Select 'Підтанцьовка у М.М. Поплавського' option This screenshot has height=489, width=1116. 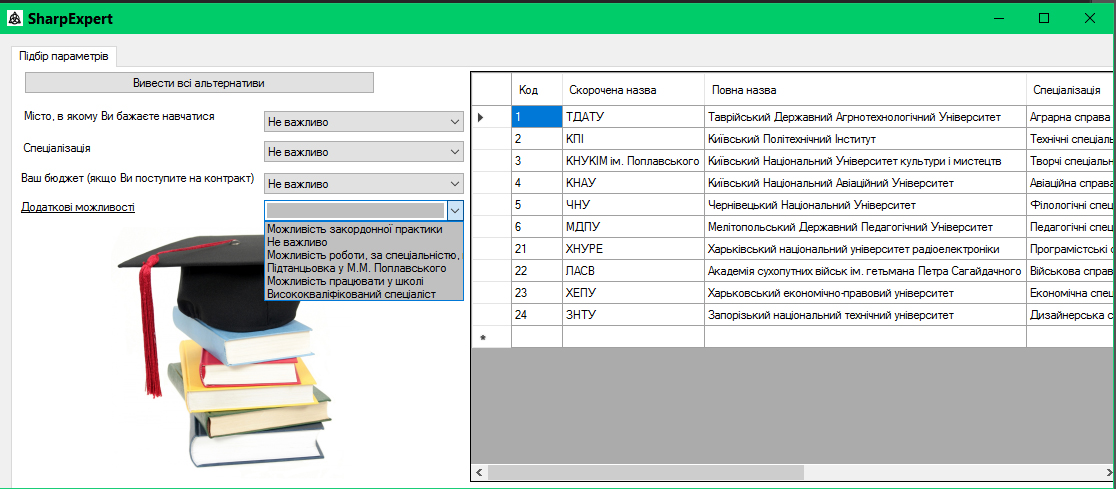[x=355, y=268]
